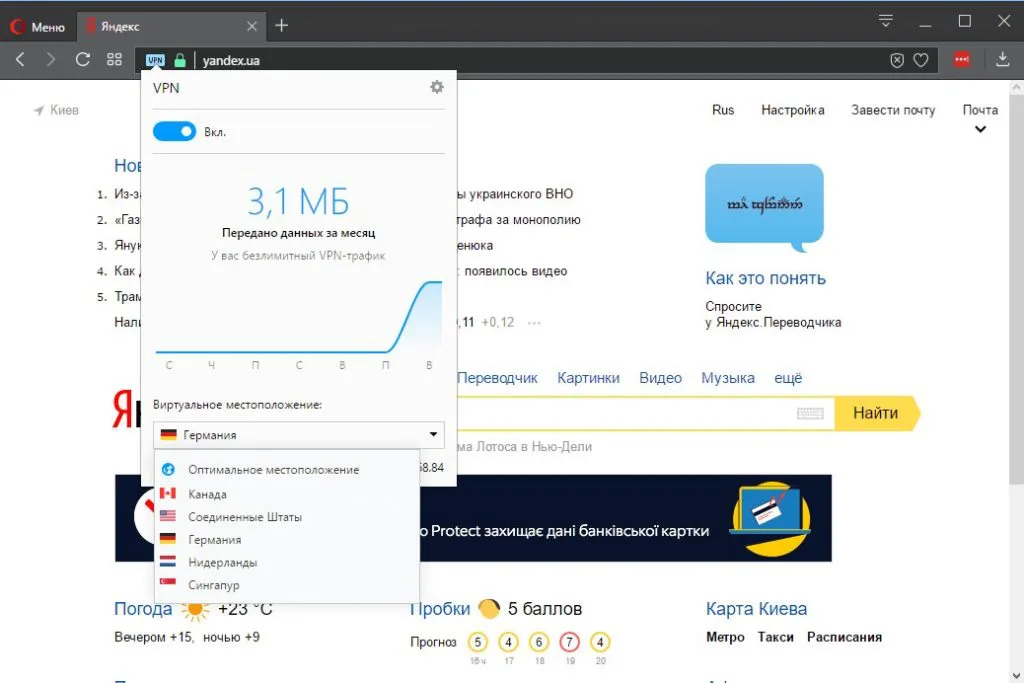Choose Канада from location list

coord(287,494)
